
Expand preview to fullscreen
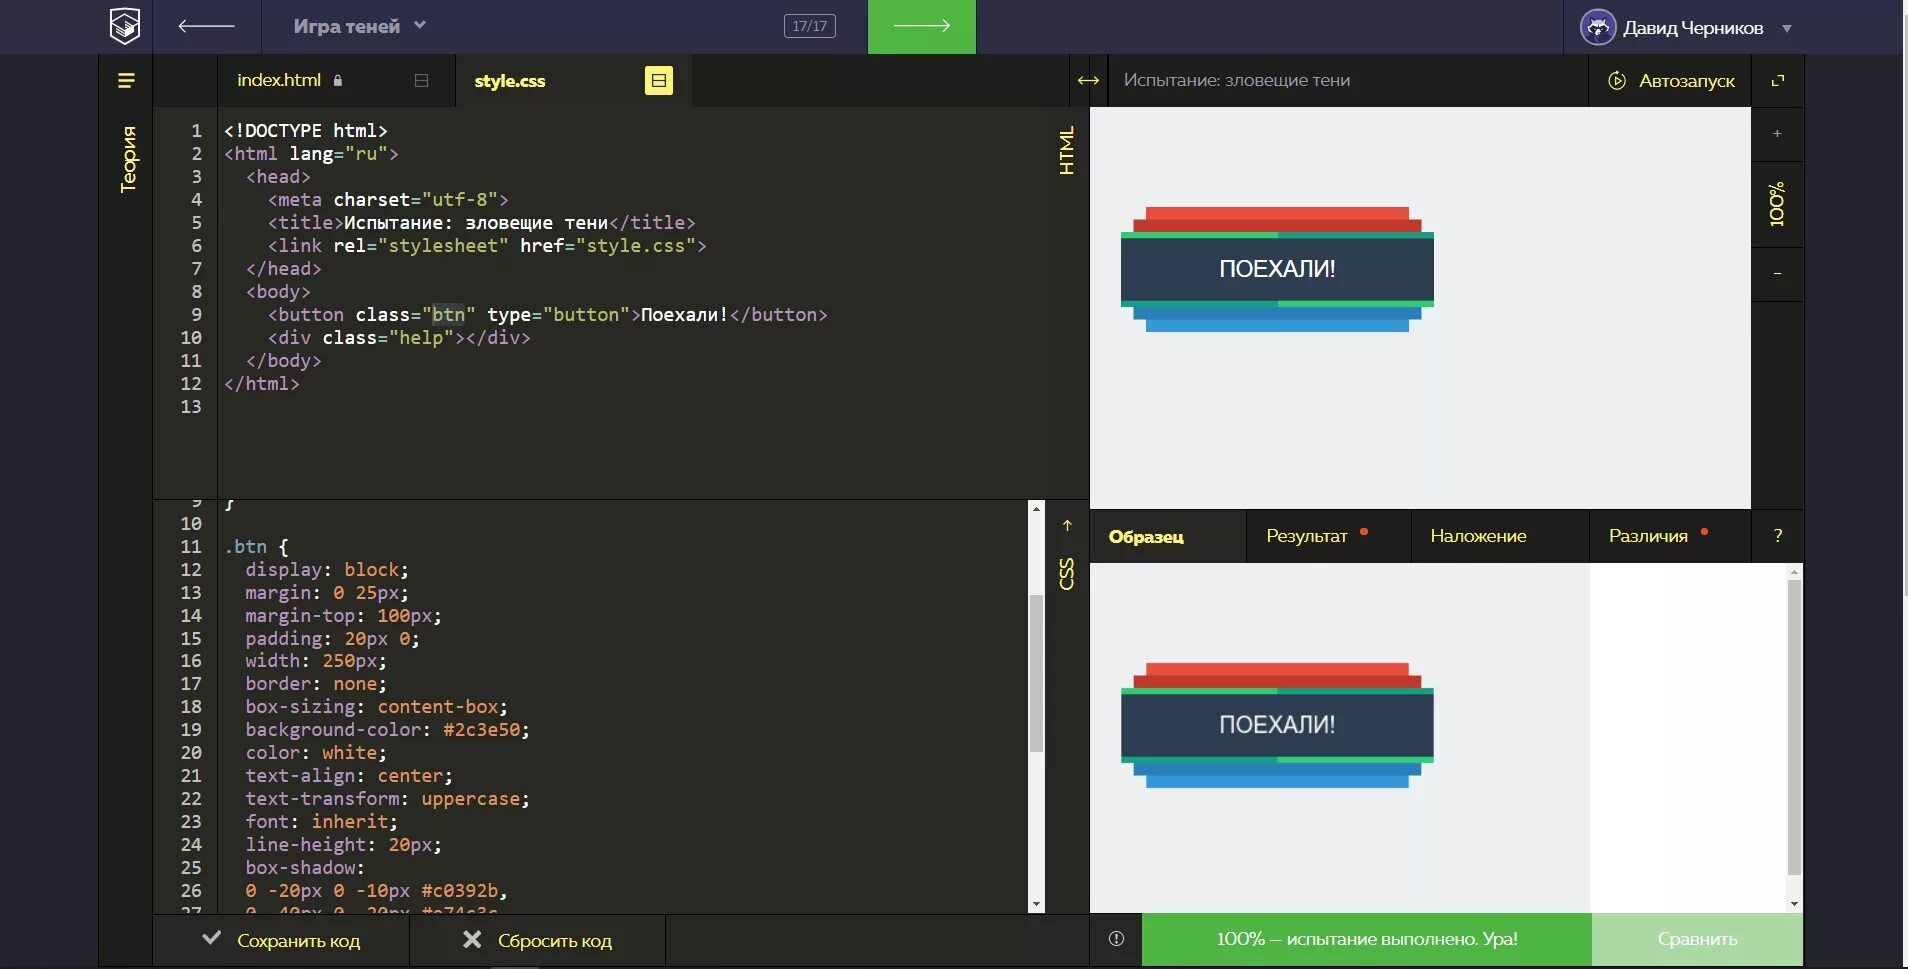coord(1777,80)
